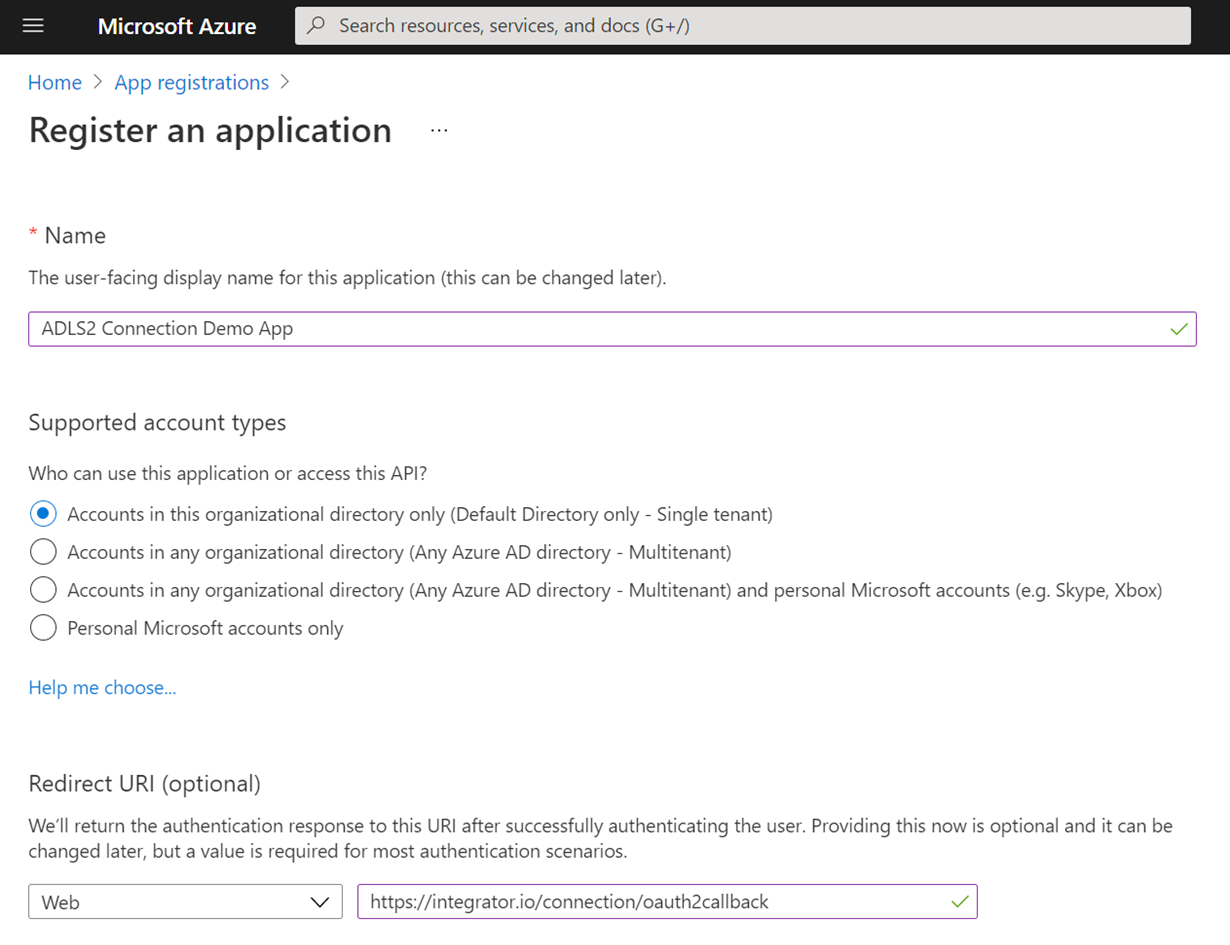Click the Name field label
Viewport: 1230px width, 945px height.
(75, 236)
